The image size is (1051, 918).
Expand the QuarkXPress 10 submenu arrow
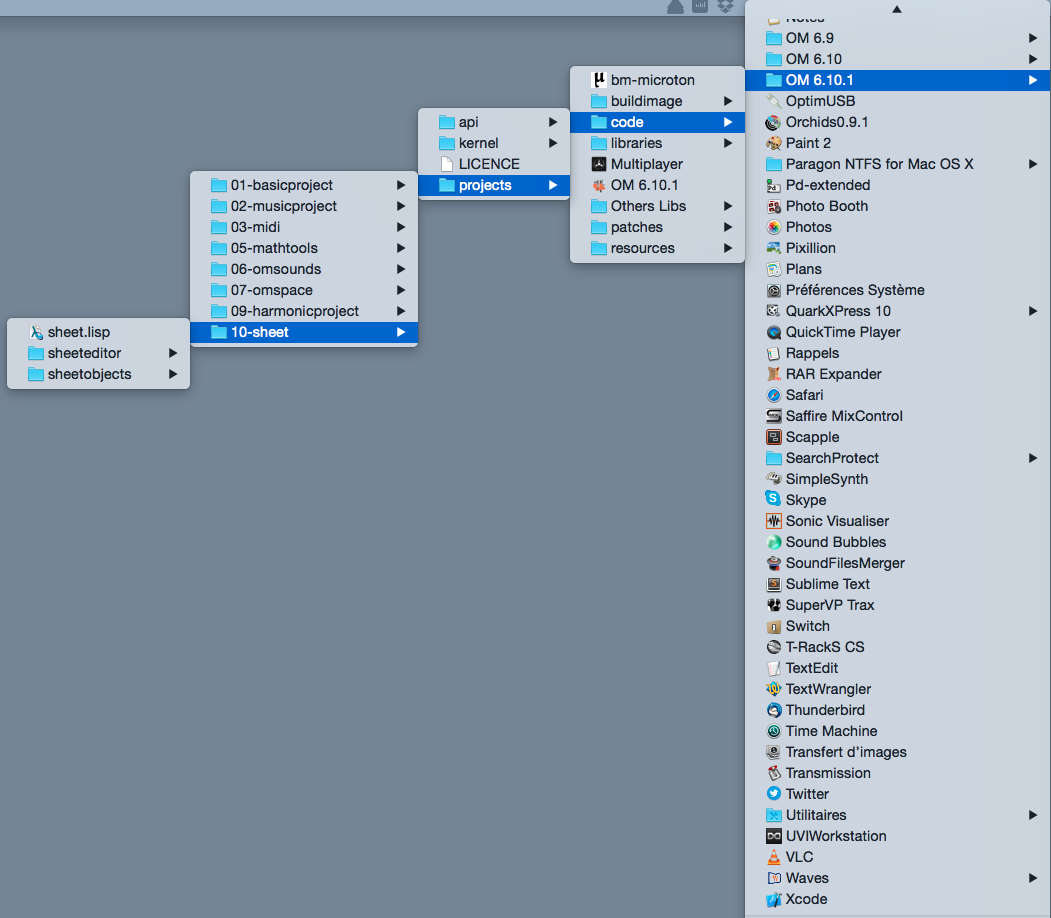pos(1033,312)
